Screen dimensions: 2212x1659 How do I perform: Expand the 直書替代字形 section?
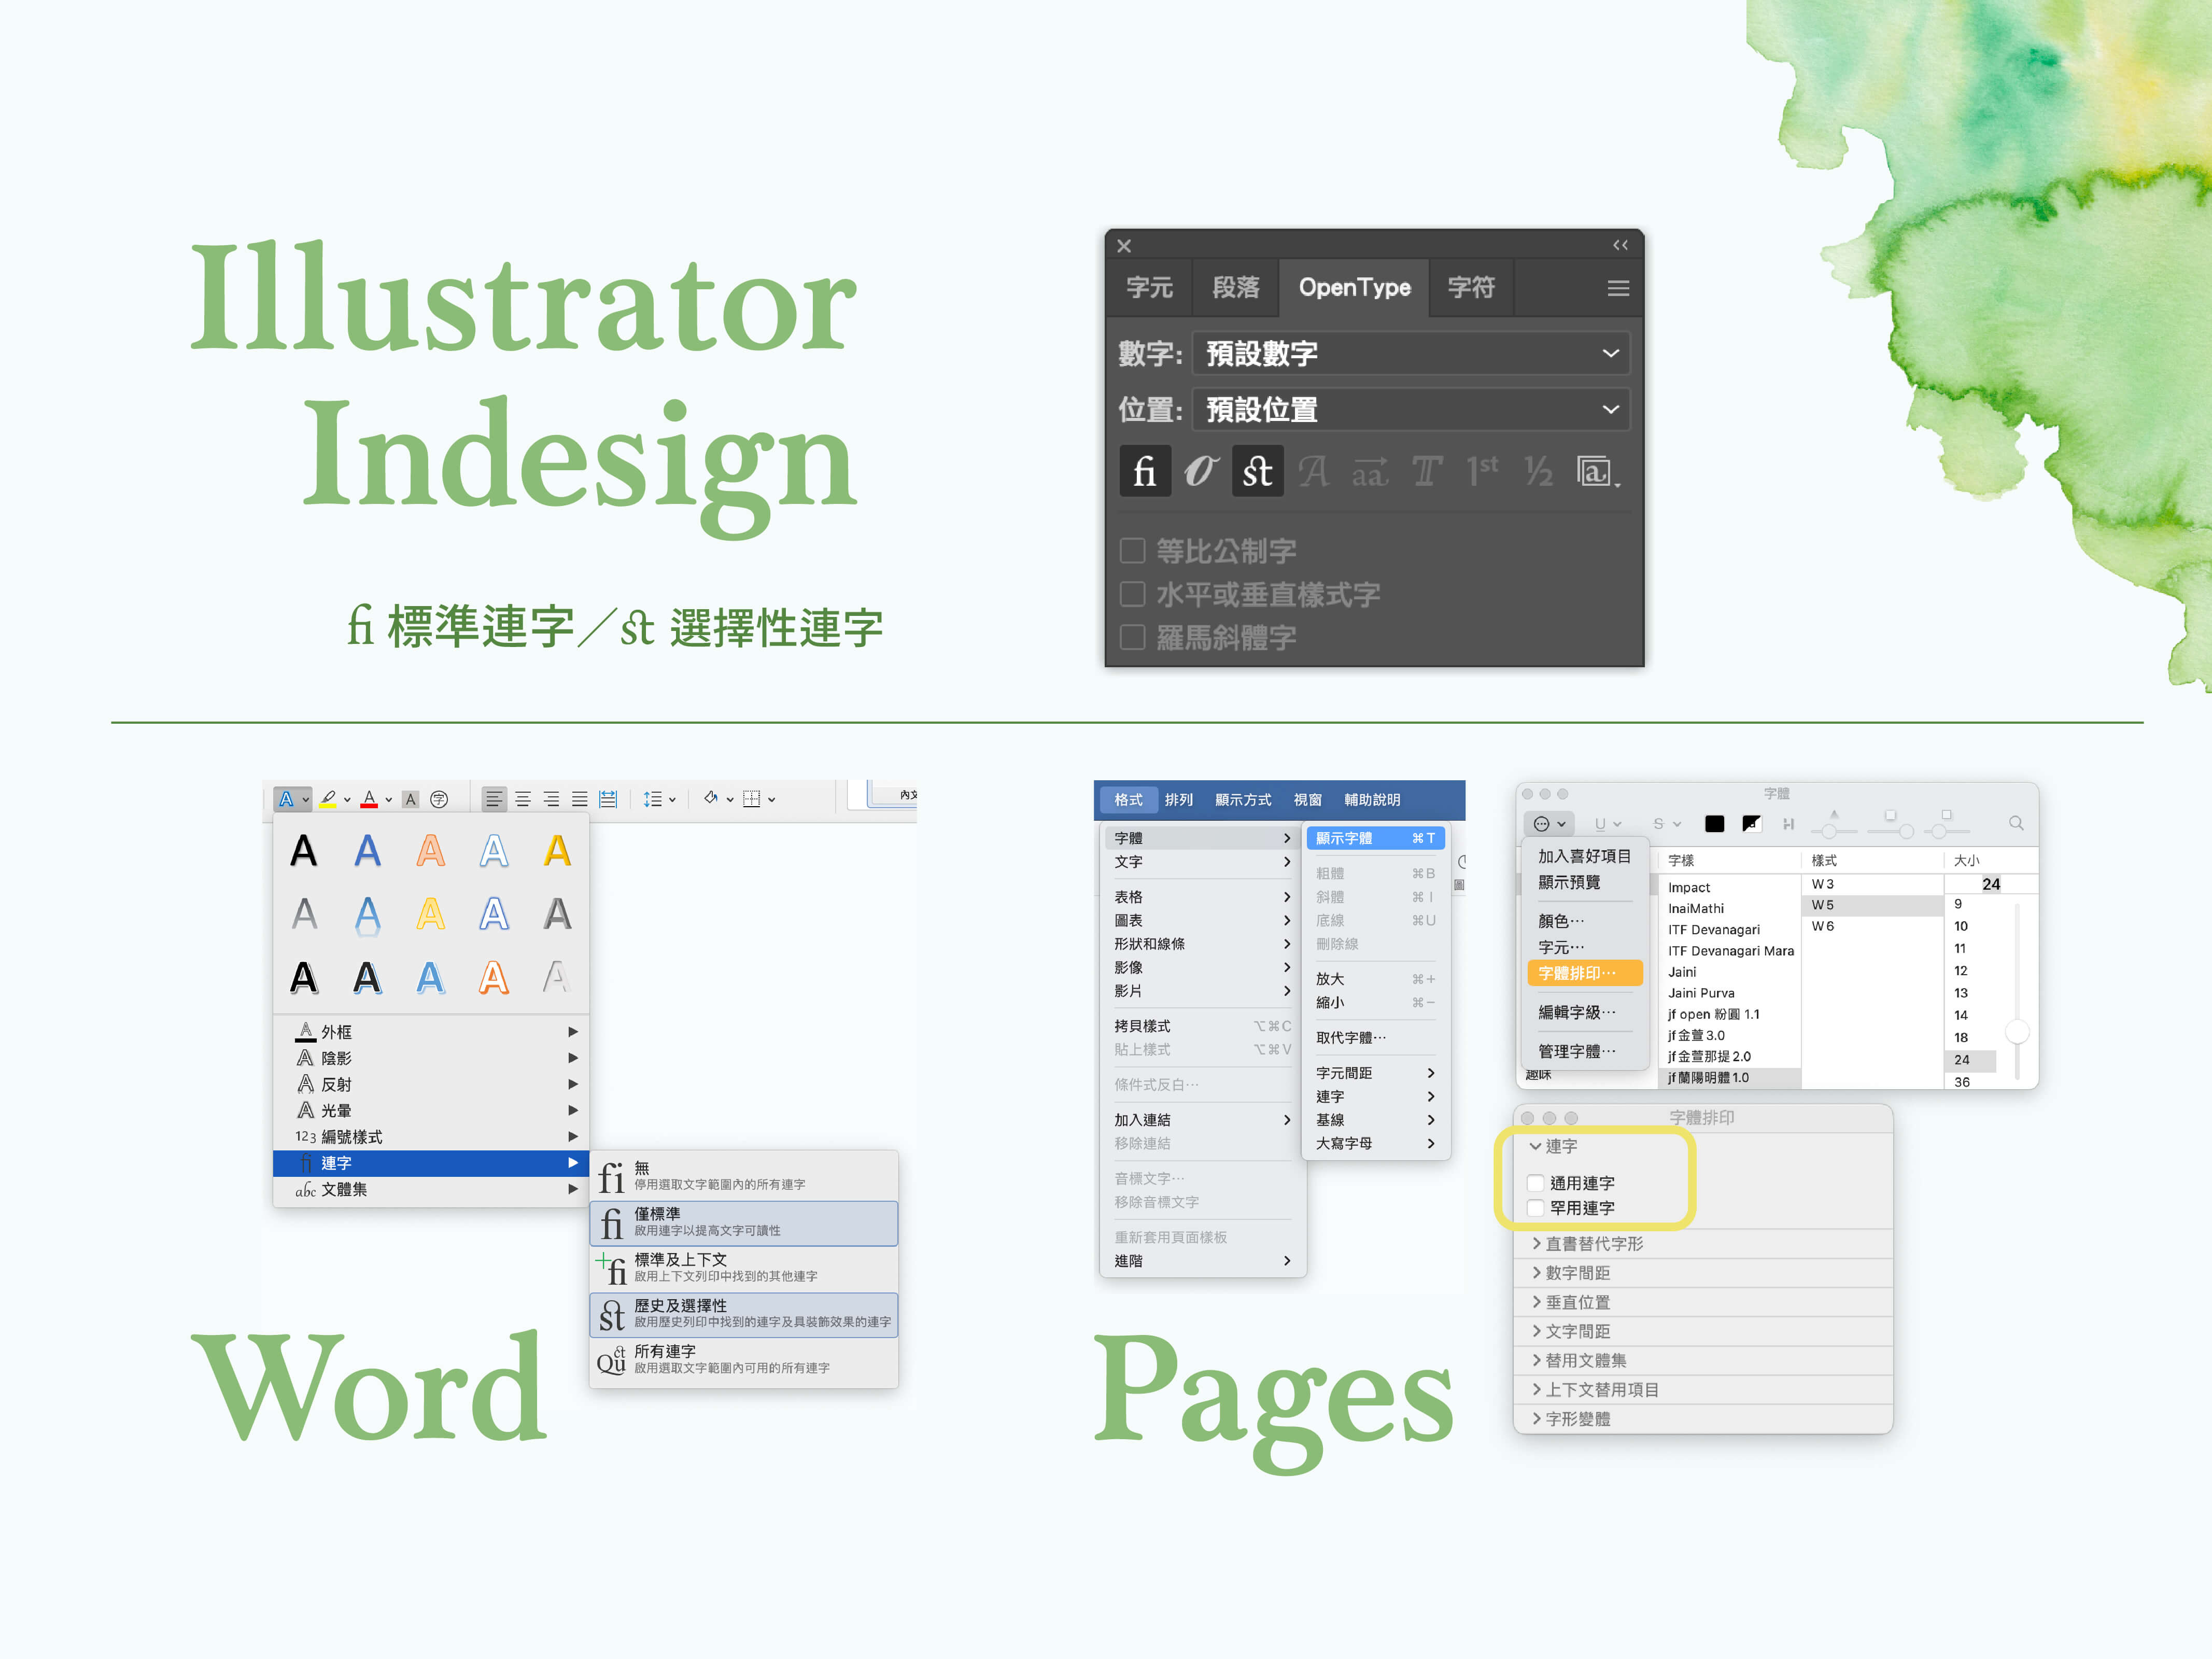point(1536,1243)
